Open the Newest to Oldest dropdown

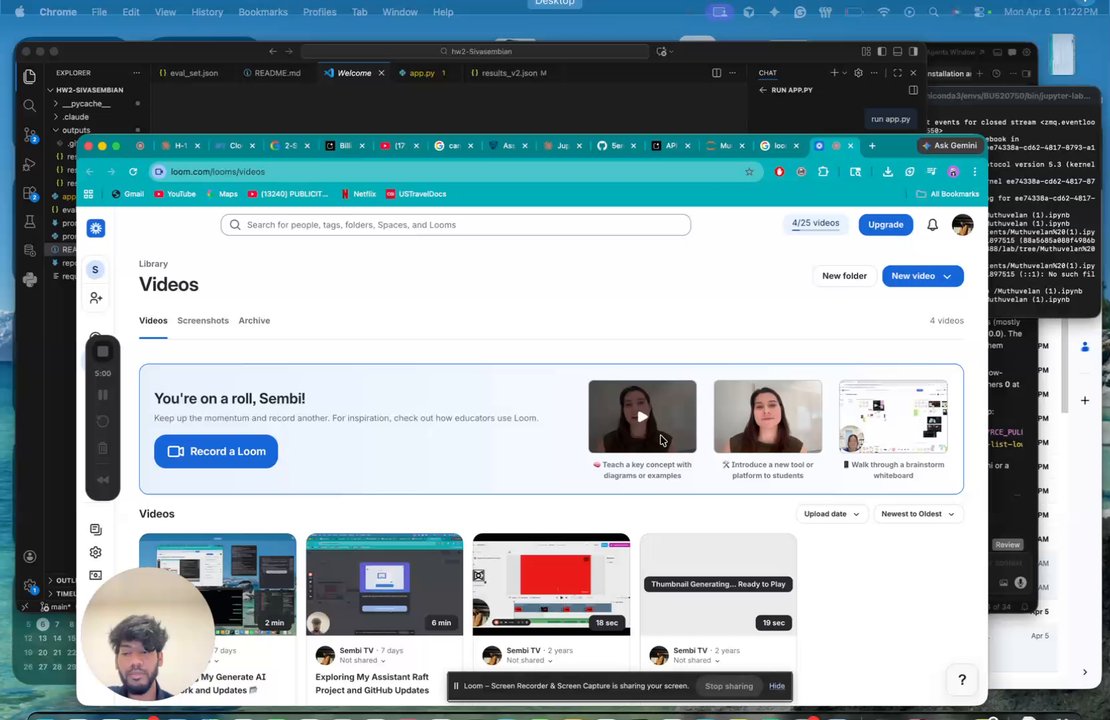[917, 514]
